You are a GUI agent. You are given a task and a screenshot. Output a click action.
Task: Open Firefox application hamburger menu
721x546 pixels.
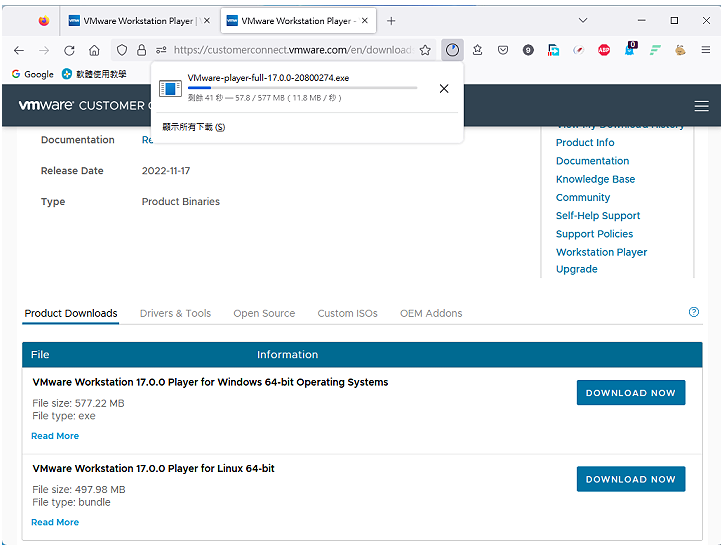coord(706,50)
